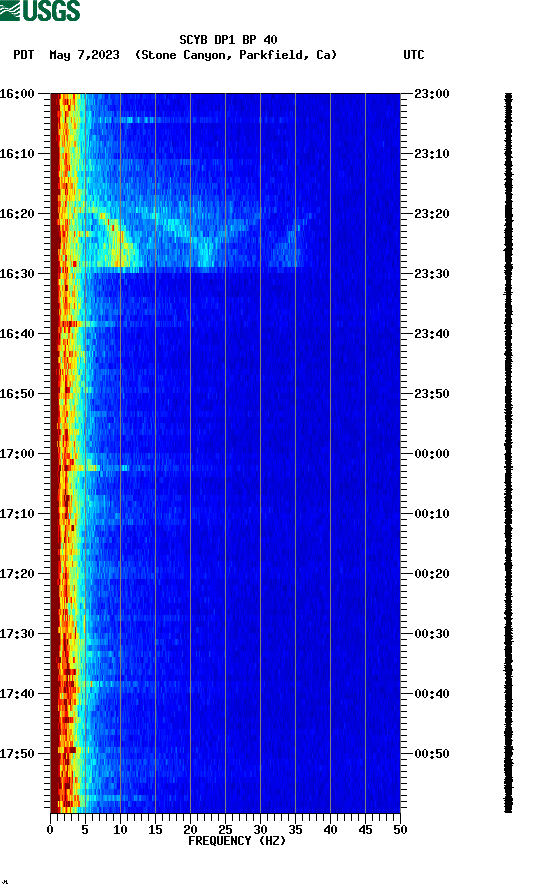Click the 00:50 UTC time label
552x893 pixels.
tap(432, 753)
